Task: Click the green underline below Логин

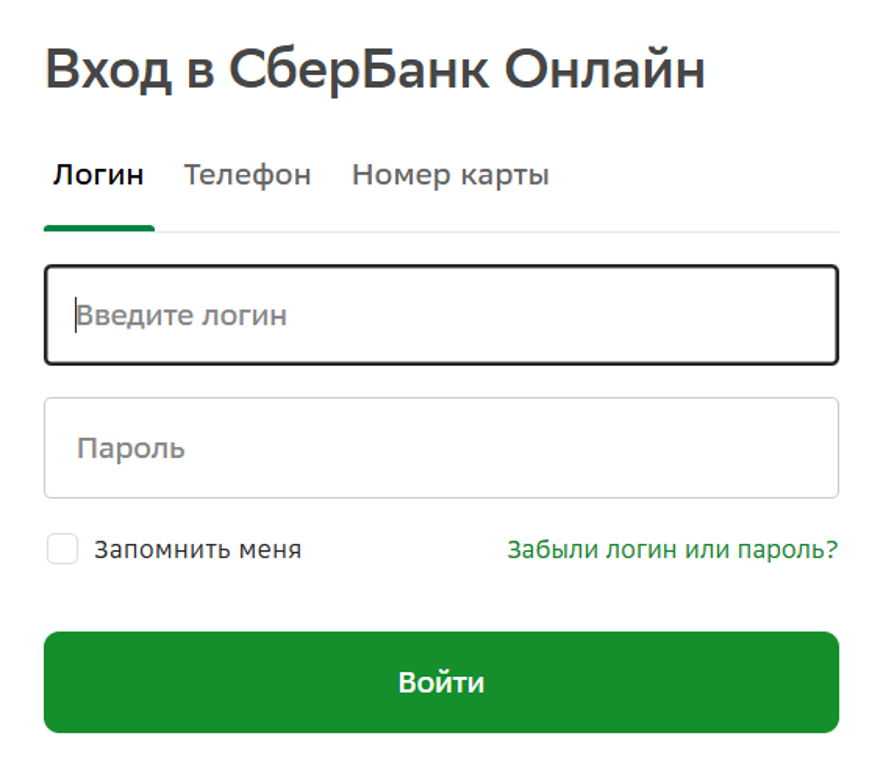Action: pyautogui.click(x=99, y=228)
